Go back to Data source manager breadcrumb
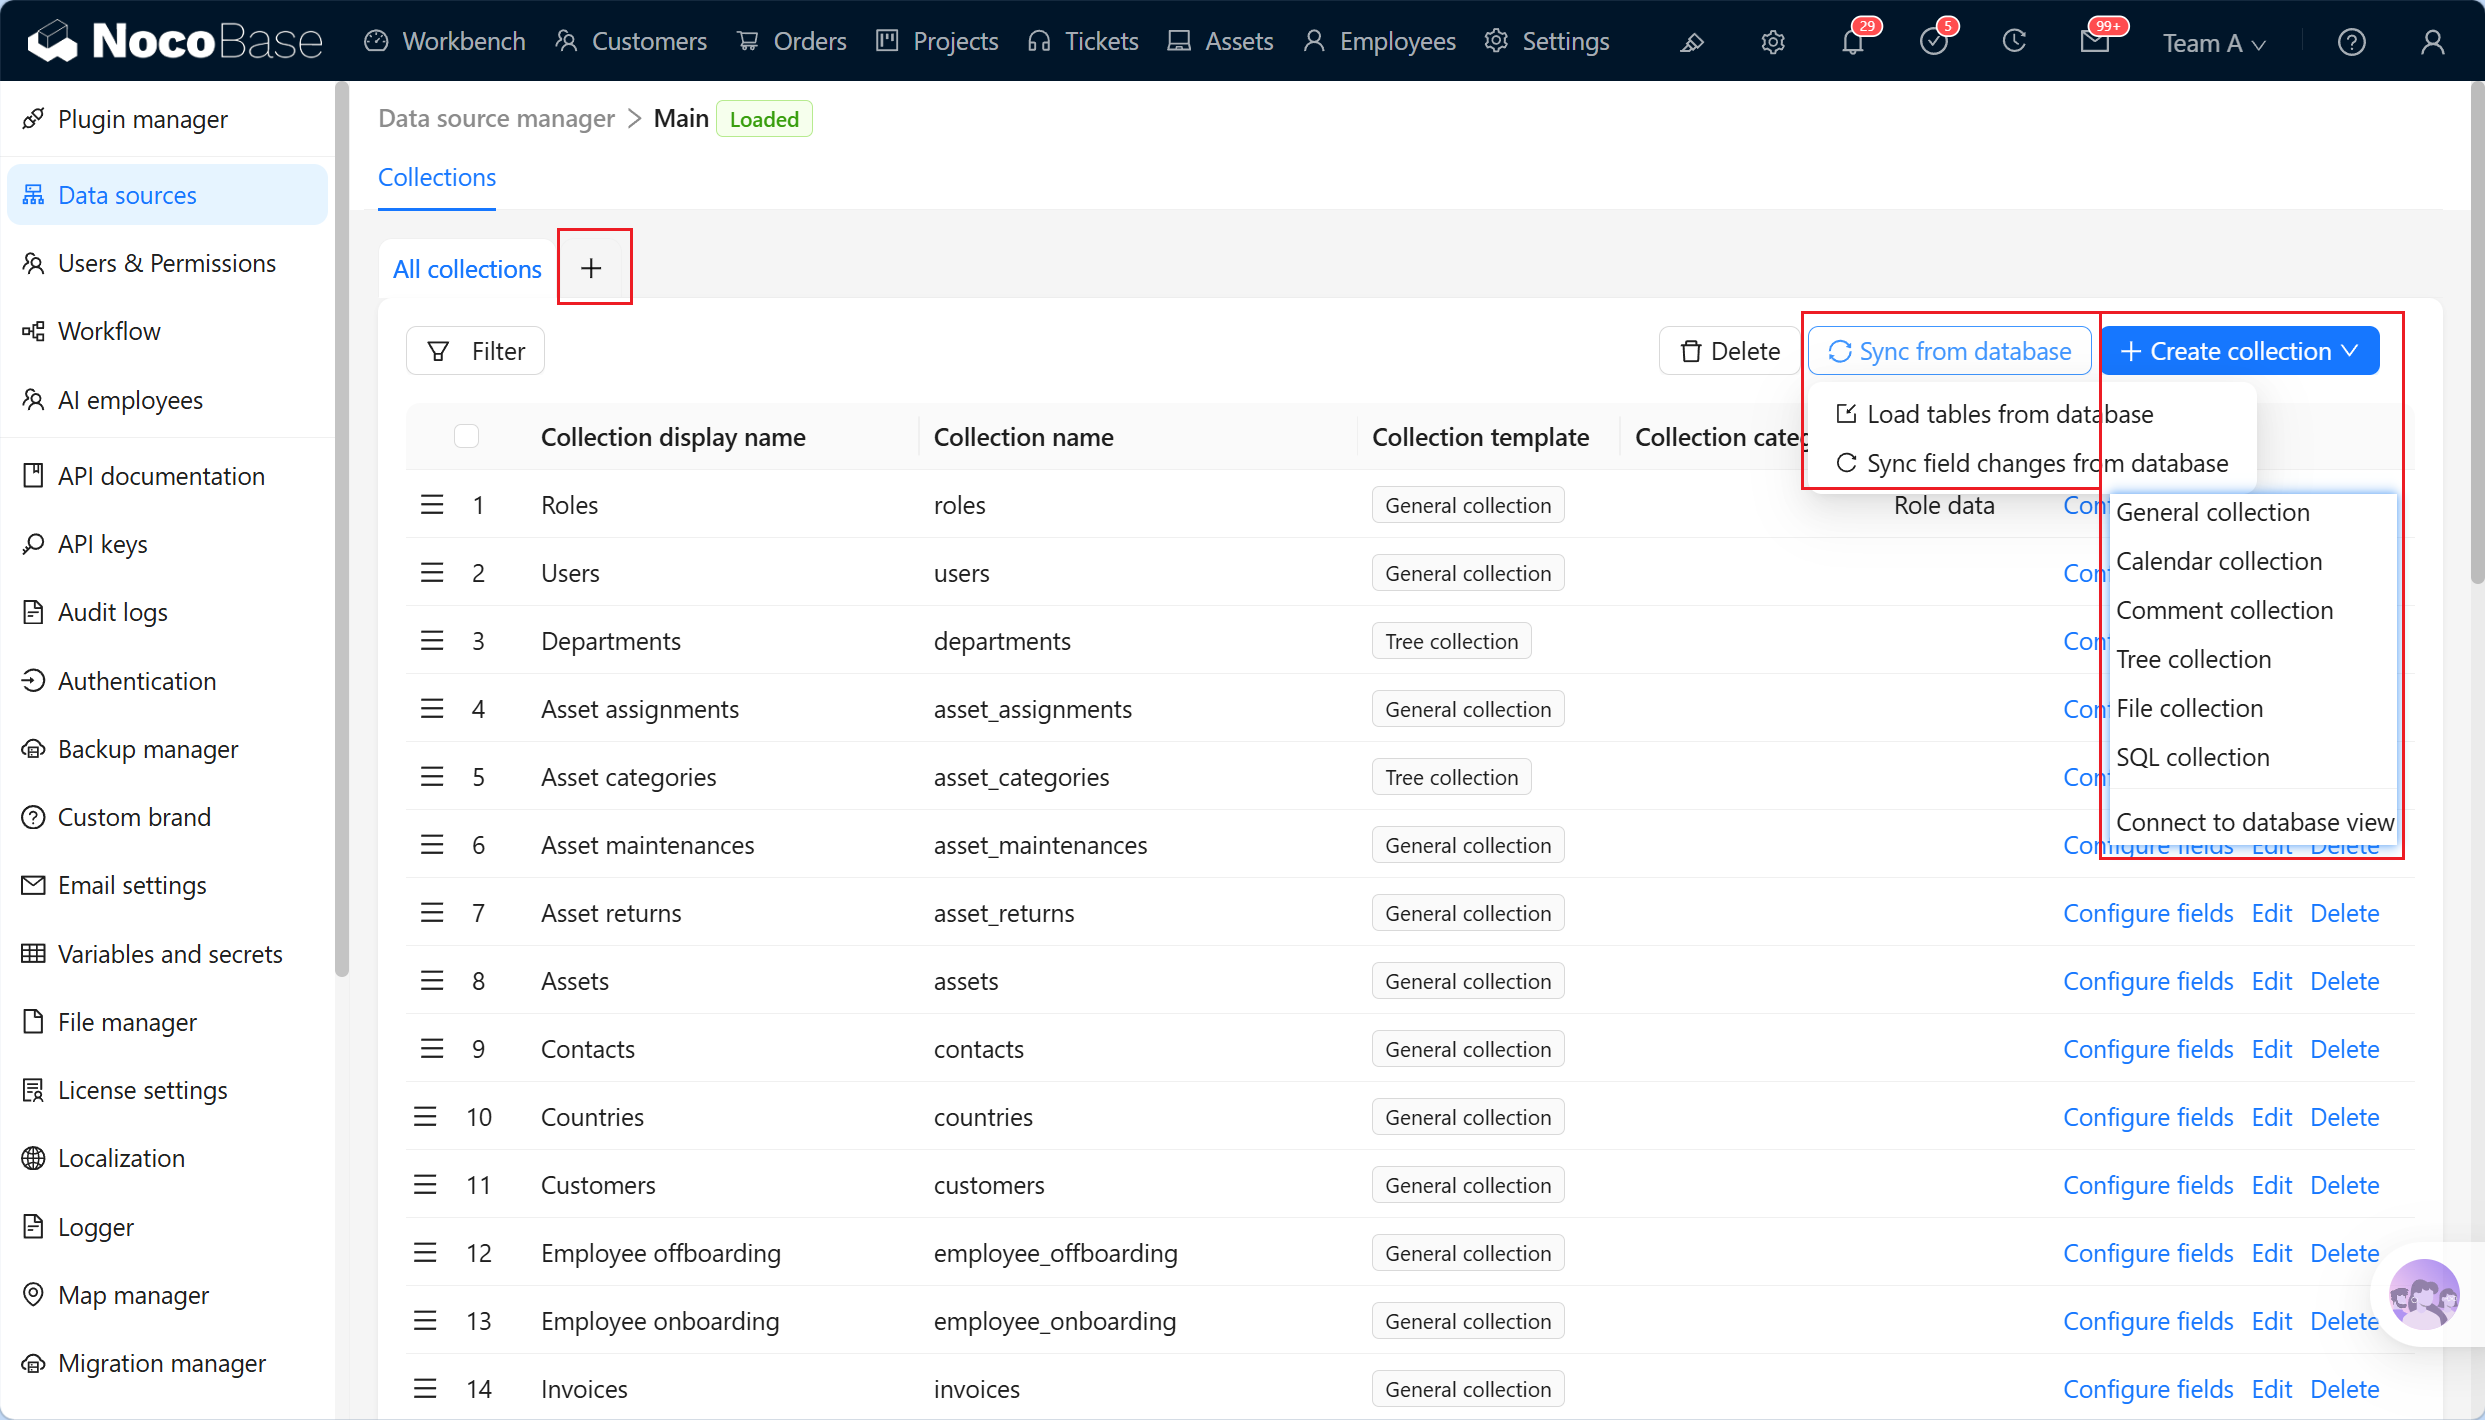2485x1420 pixels. point(497,119)
